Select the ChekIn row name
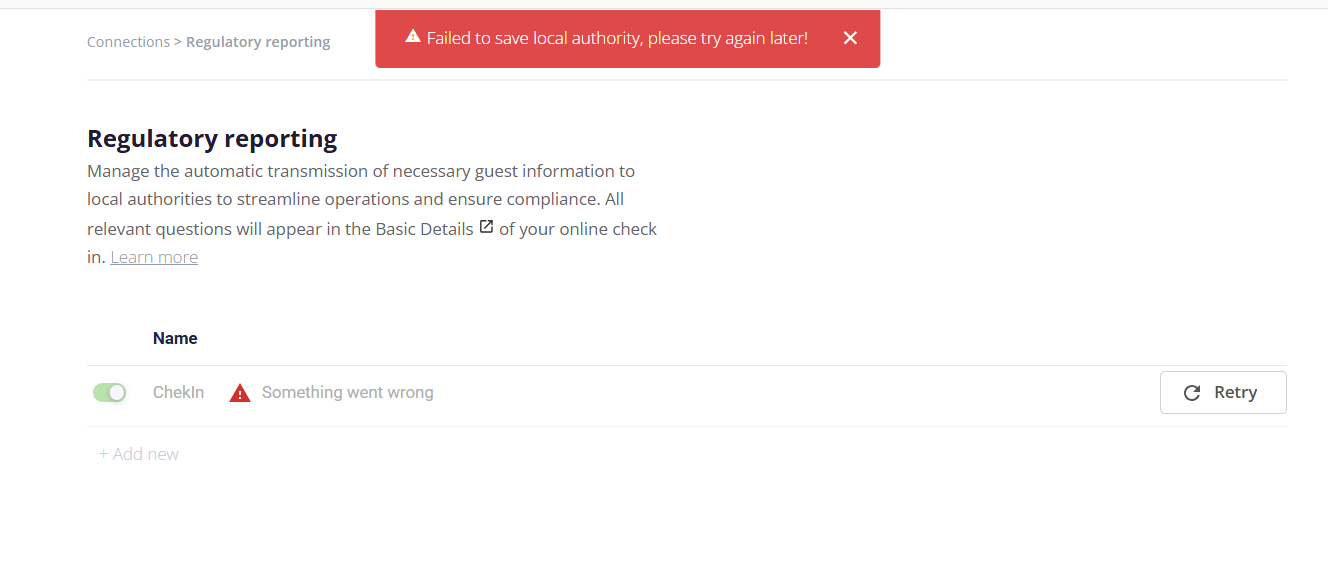The image size is (1328, 568). click(178, 393)
